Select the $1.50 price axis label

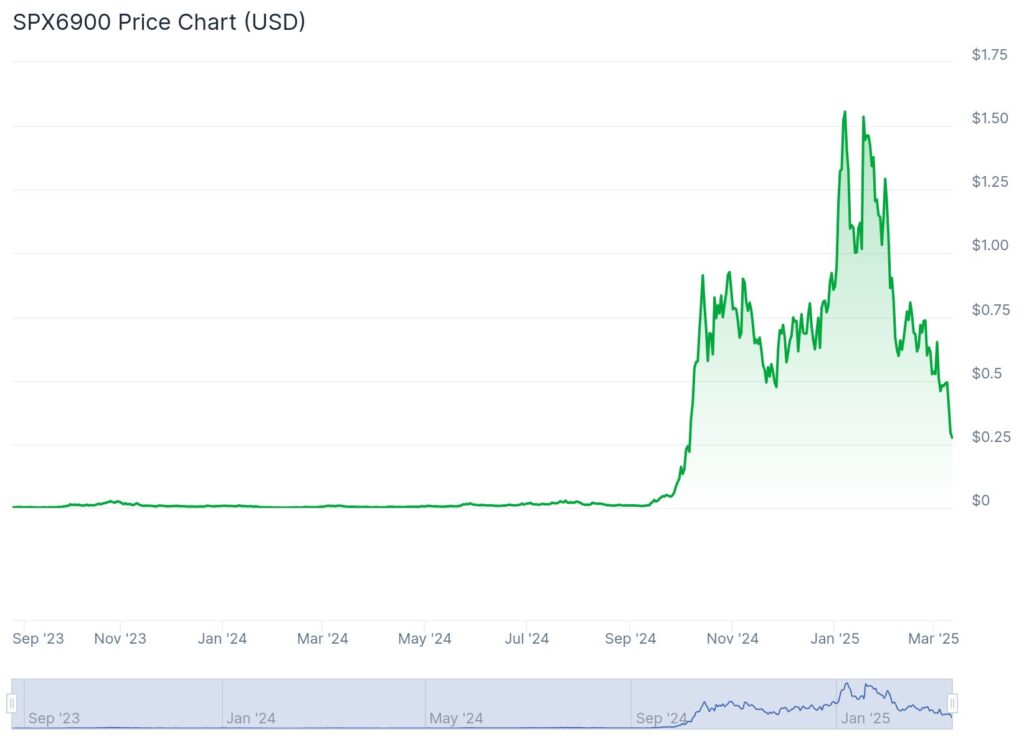pos(989,119)
